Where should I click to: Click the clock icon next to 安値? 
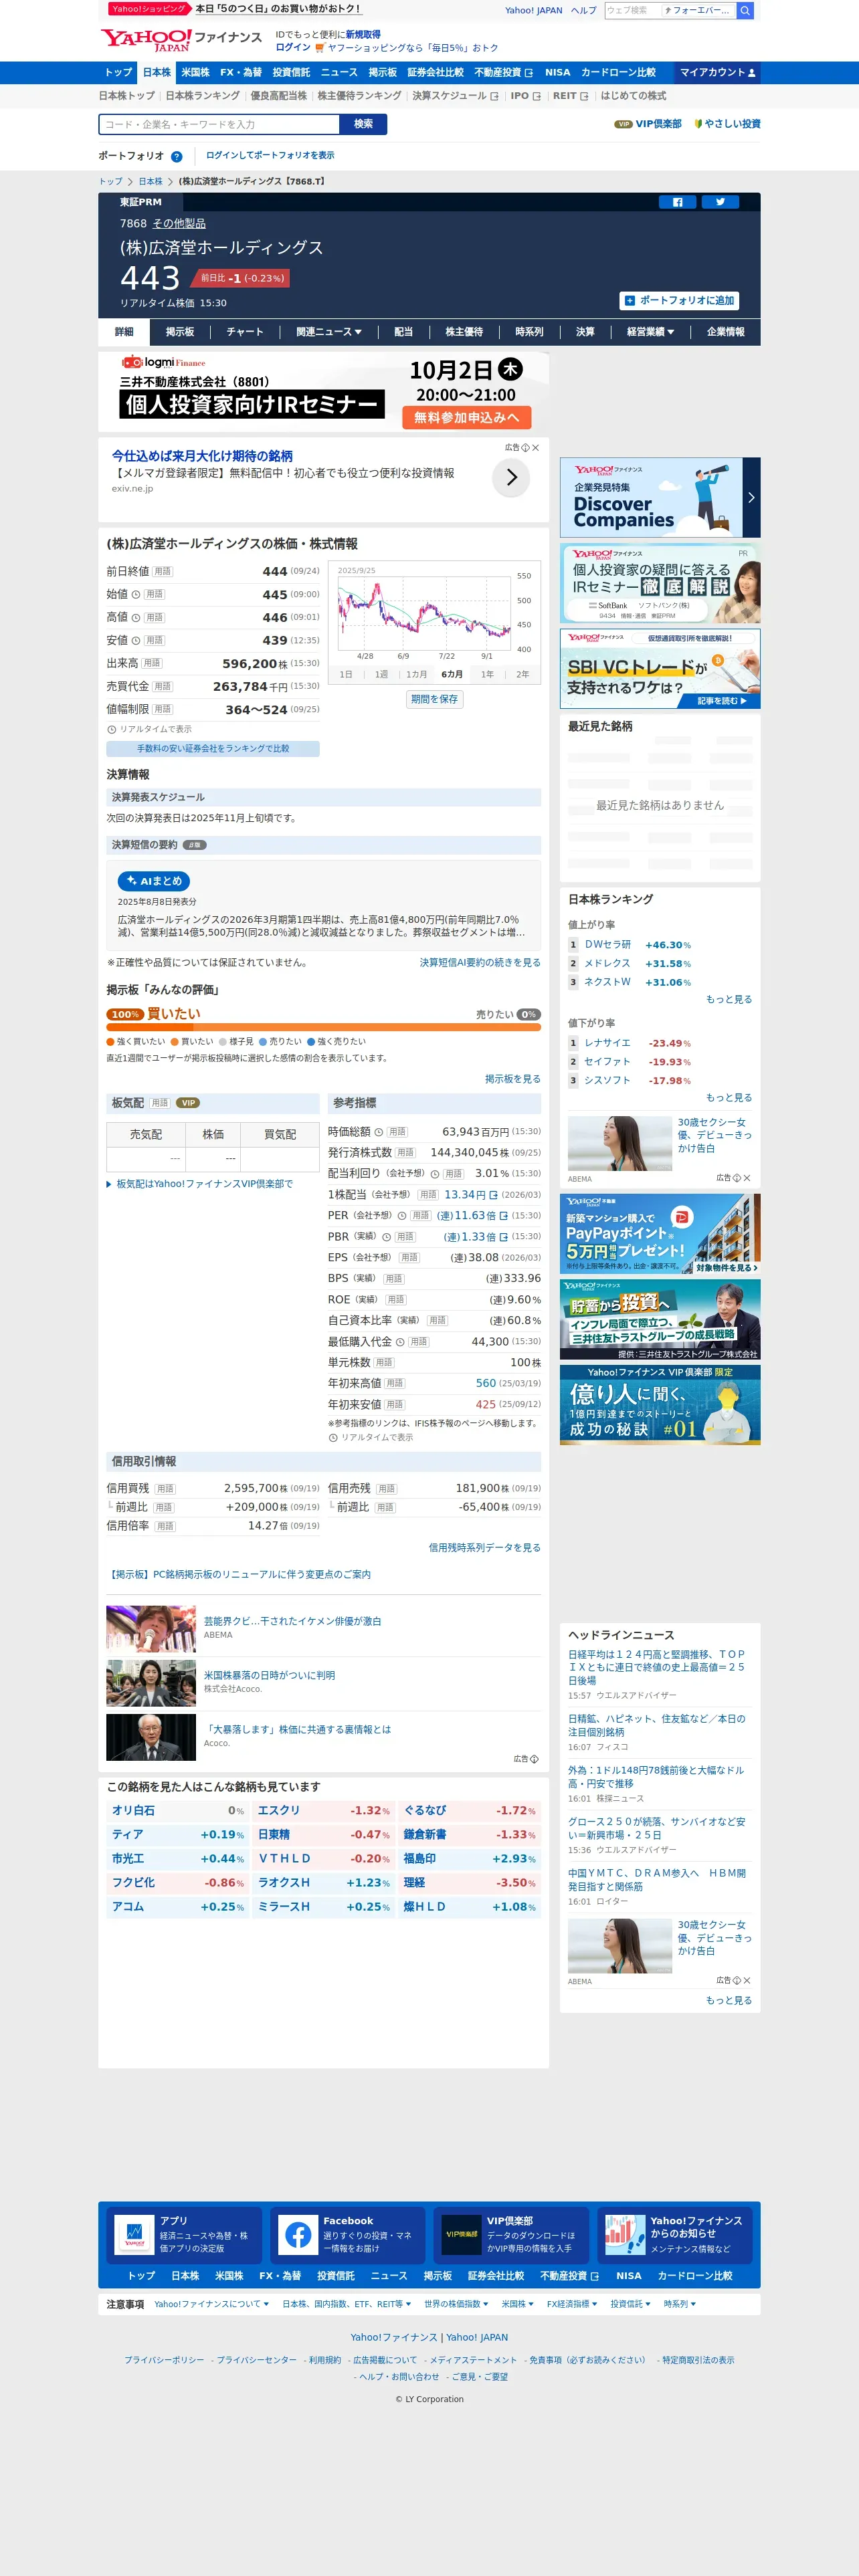point(136,640)
